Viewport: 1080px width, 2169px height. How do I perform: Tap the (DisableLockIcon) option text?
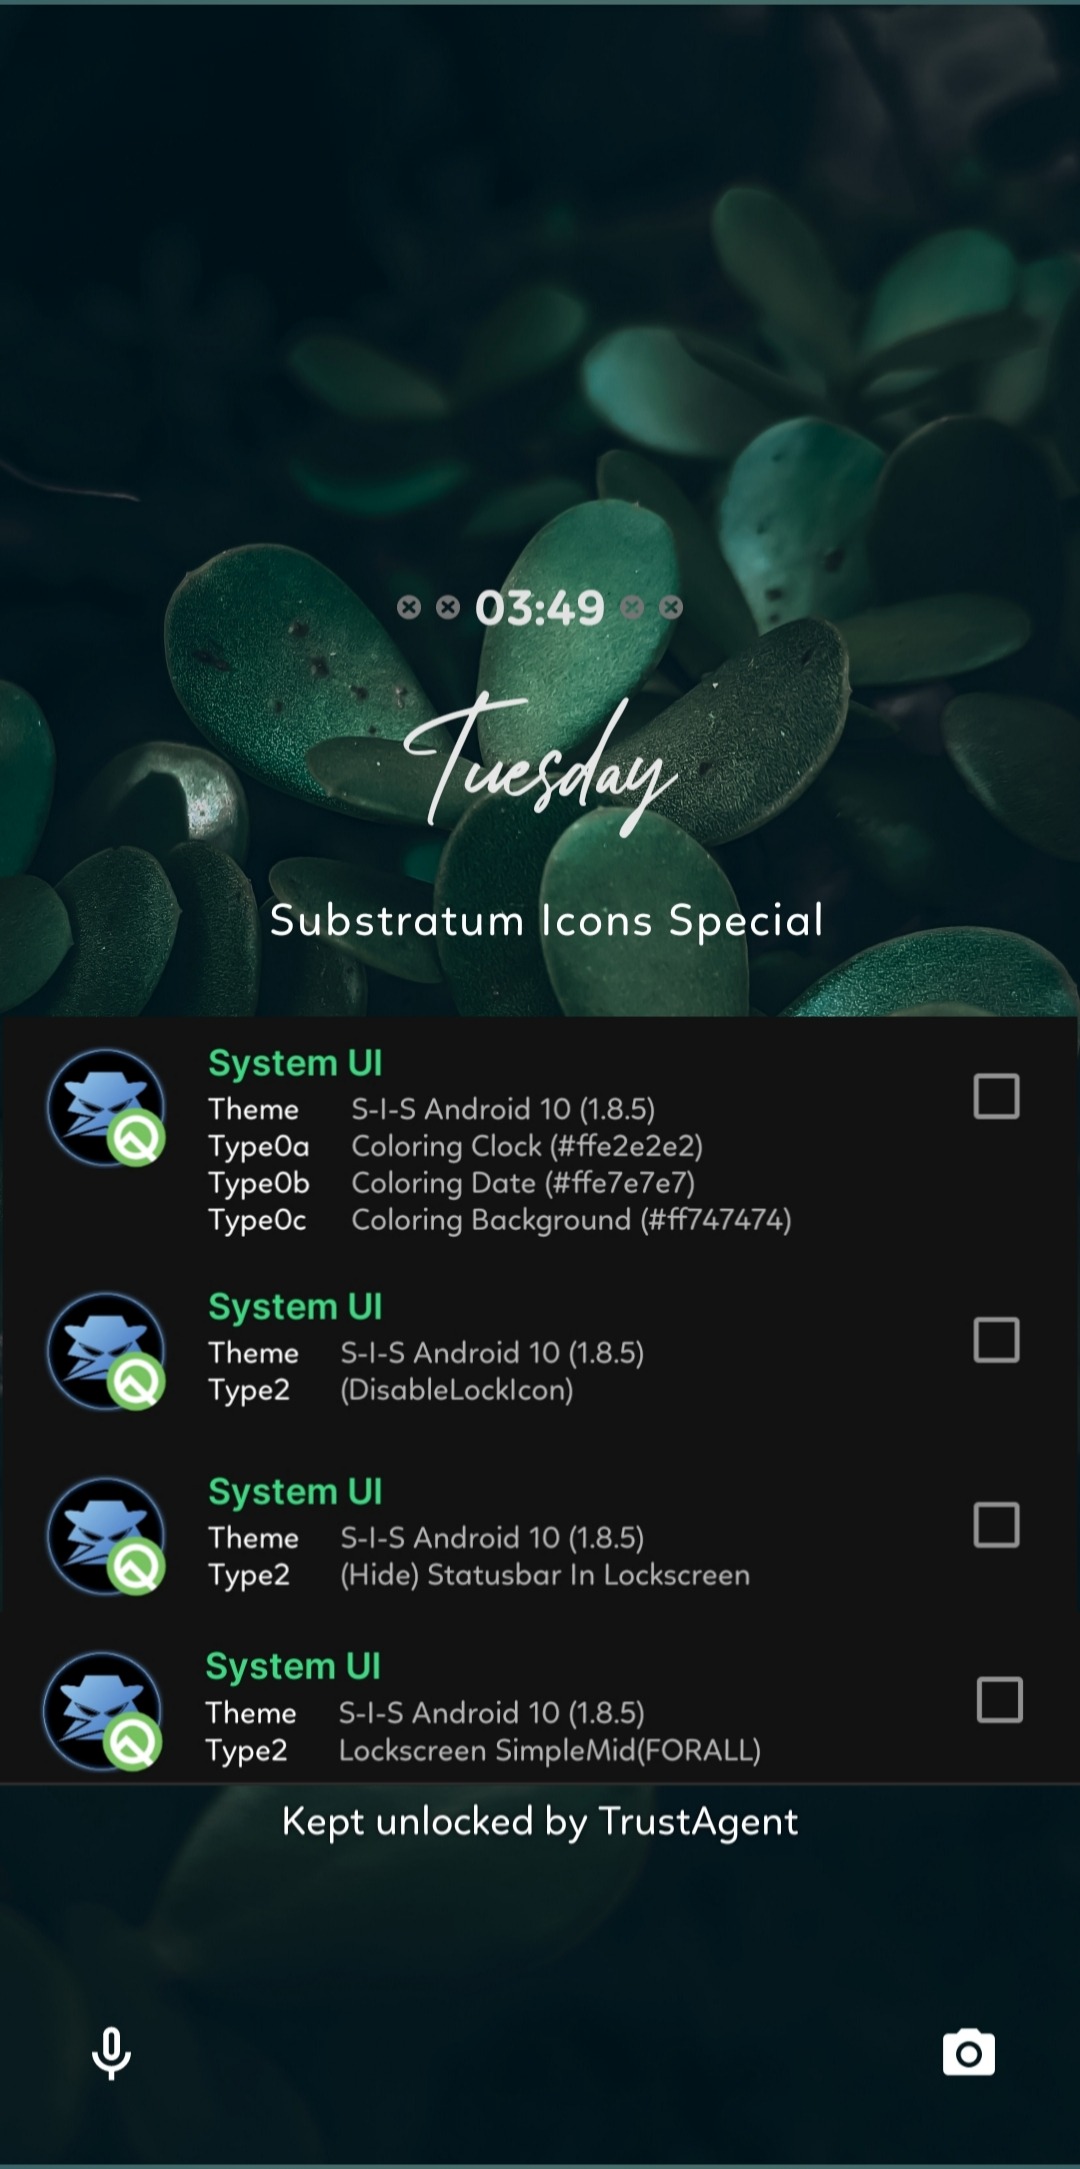(x=457, y=1390)
